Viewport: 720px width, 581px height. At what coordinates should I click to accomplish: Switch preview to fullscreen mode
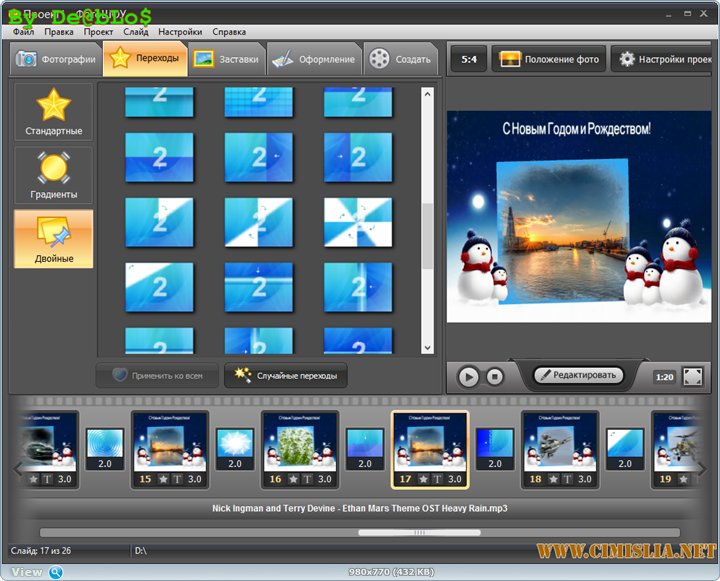[692, 377]
